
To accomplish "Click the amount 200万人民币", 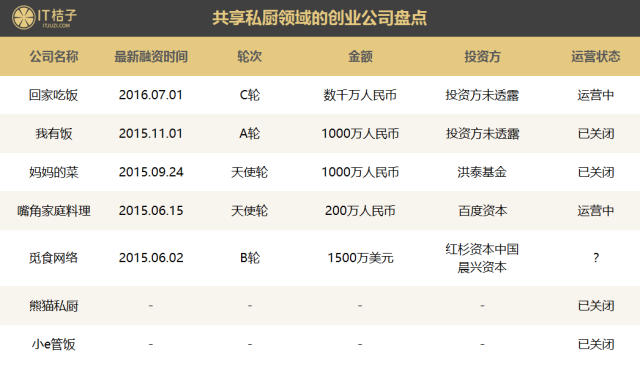I will pyautogui.click(x=360, y=211).
